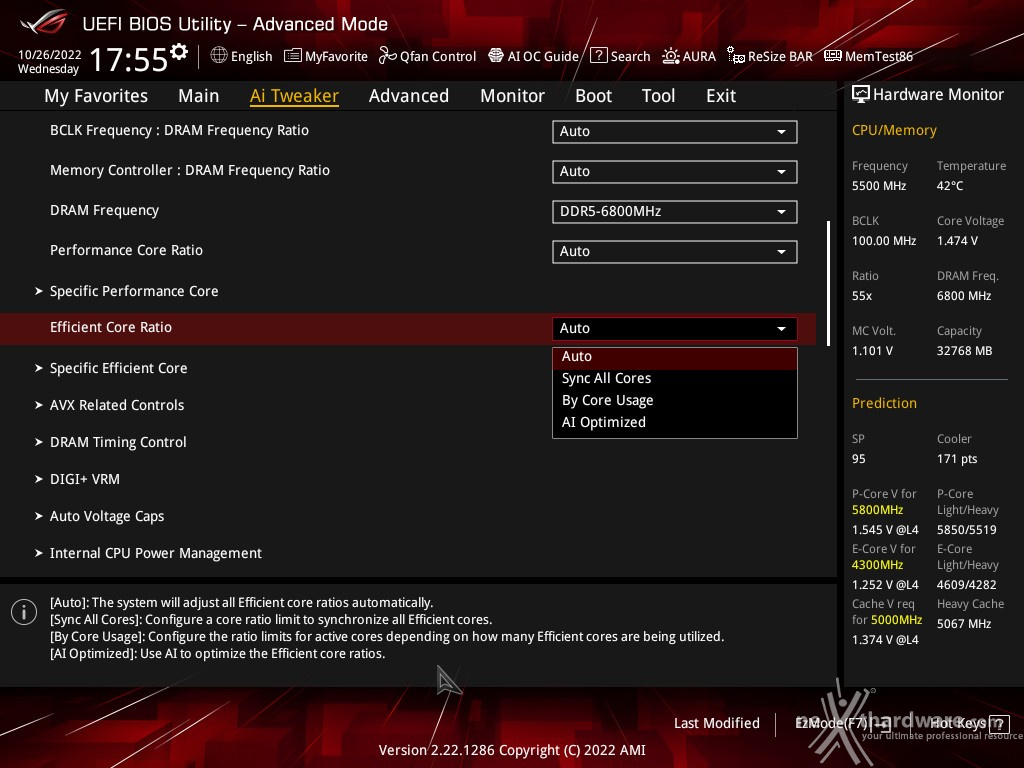Open the Tool tab

[x=658, y=96]
